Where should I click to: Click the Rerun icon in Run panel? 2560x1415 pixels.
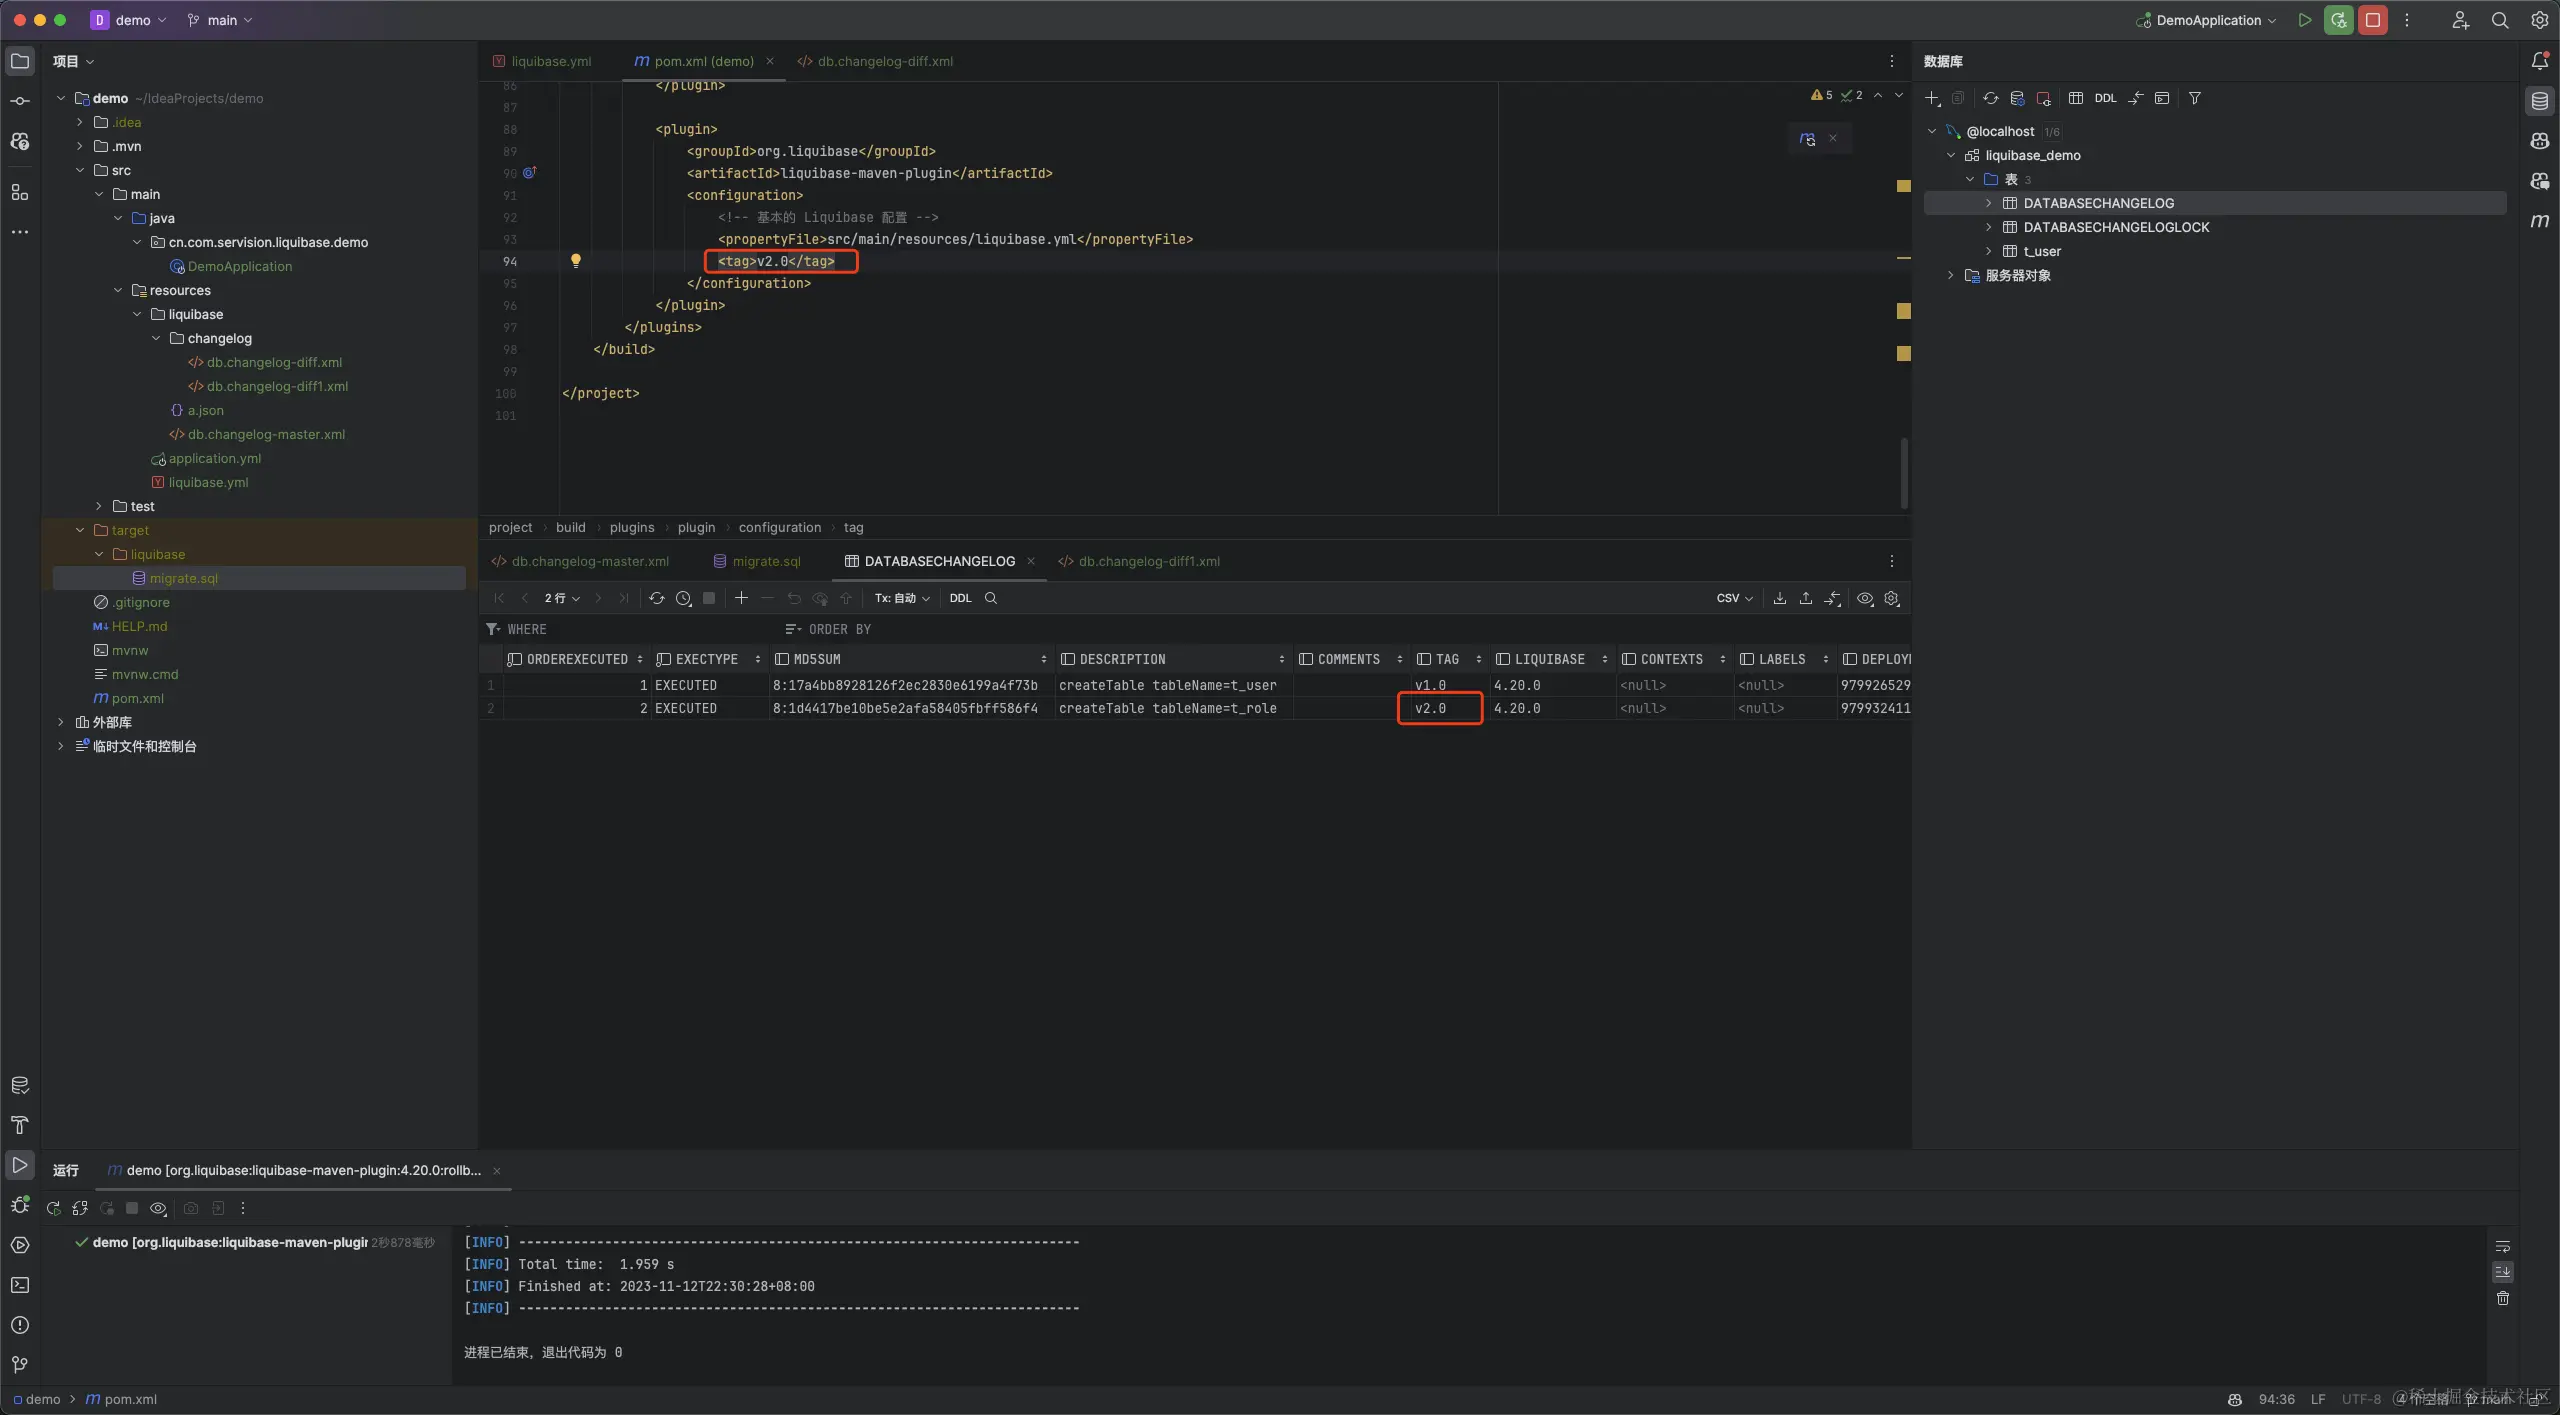(x=54, y=1208)
